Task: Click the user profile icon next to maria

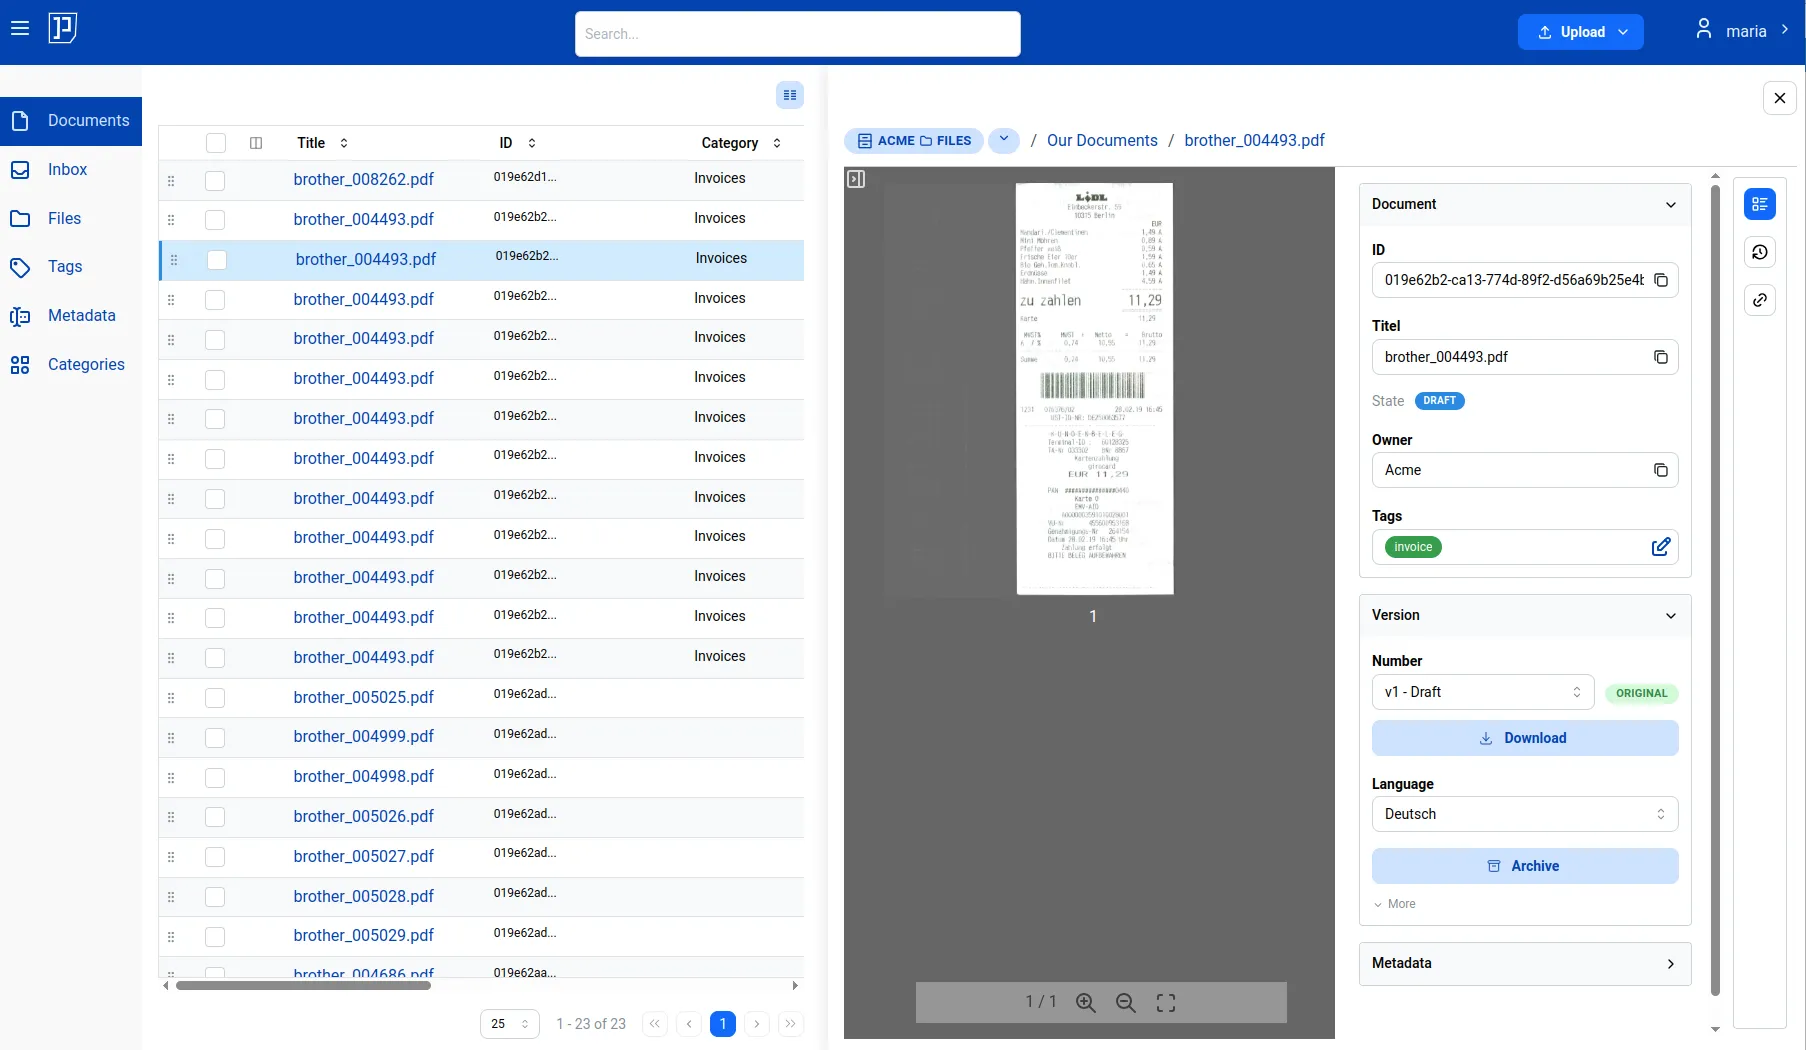Action: pyautogui.click(x=1704, y=29)
